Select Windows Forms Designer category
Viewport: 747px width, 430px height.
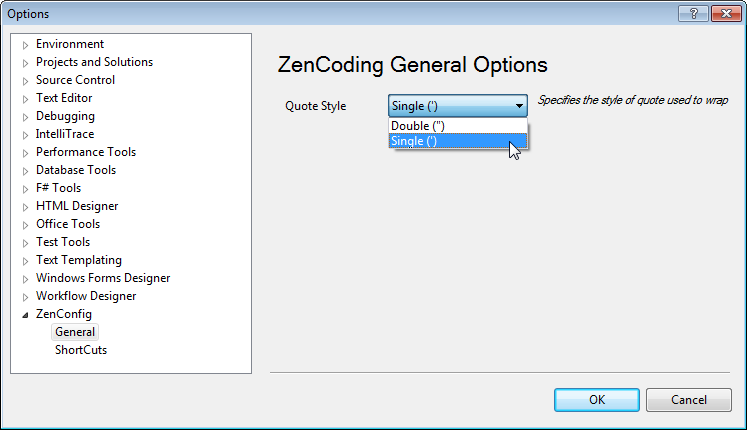(103, 278)
